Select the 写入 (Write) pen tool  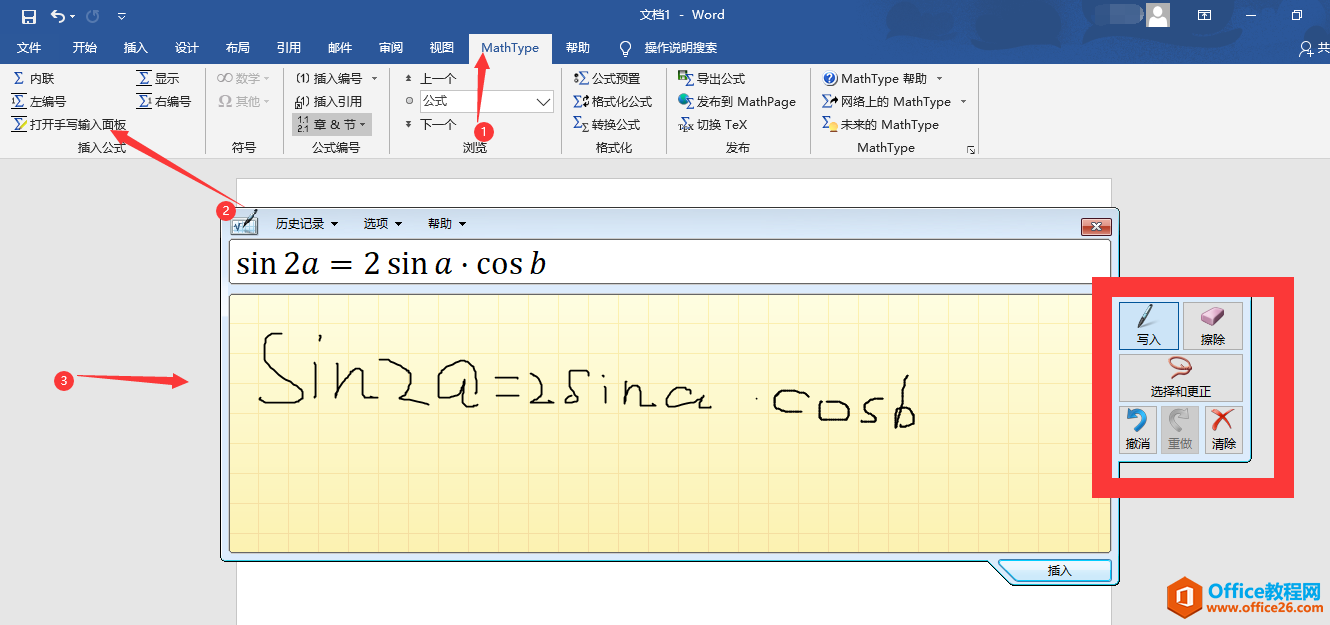1148,326
